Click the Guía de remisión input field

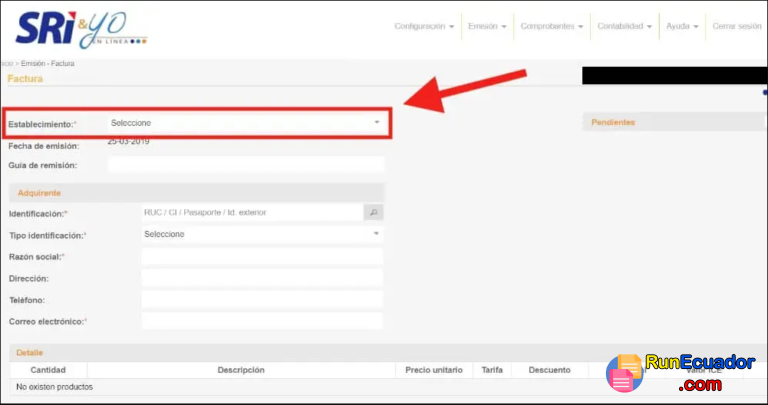pyautogui.click(x=246, y=165)
